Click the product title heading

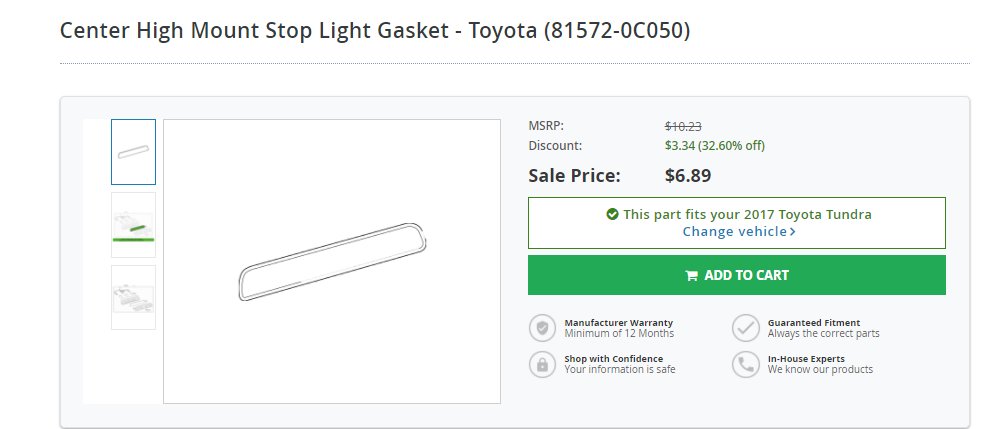tap(375, 30)
